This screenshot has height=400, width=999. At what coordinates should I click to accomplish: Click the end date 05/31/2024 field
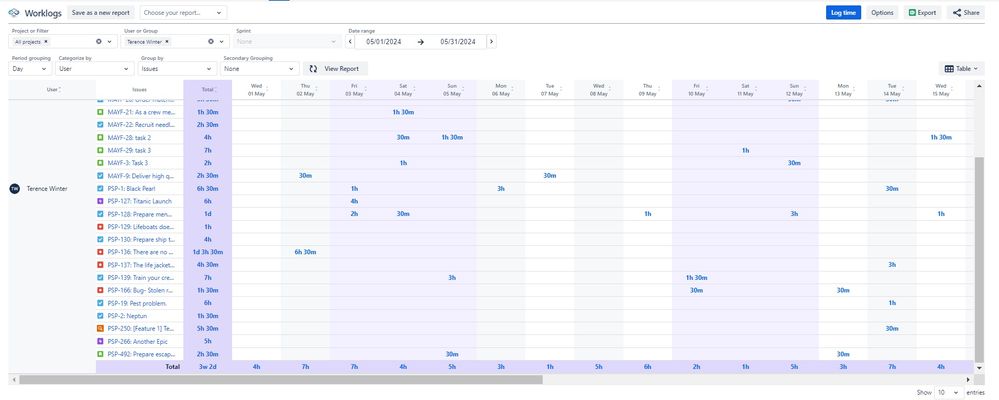[x=458, y=42]
